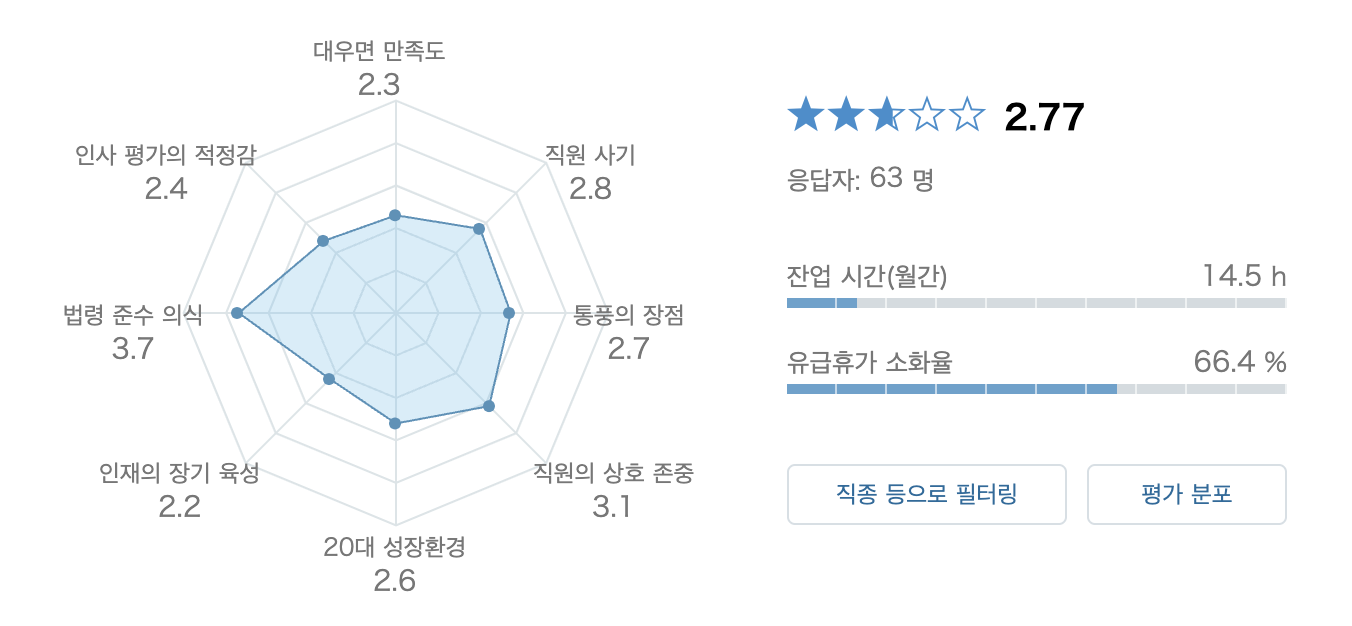Select the 20대 성장환경 axis label
The width and height of the screenshot is (1352, 626).
(x=395, y=548)
